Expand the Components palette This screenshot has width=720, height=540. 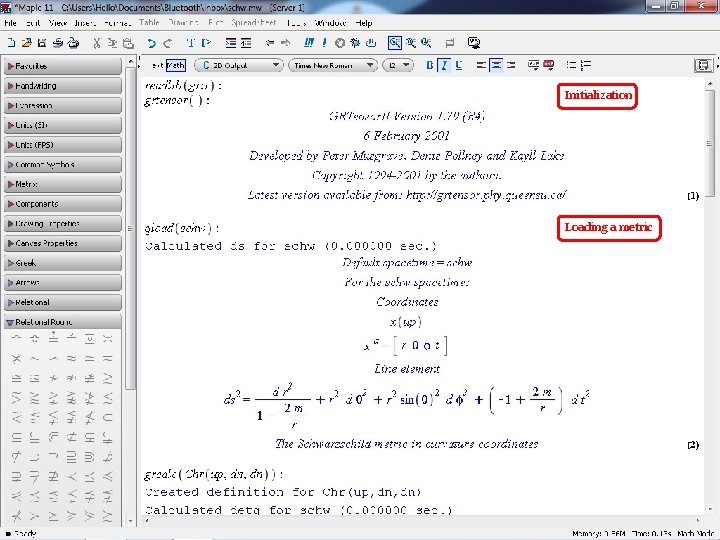[x=63, y=204]
